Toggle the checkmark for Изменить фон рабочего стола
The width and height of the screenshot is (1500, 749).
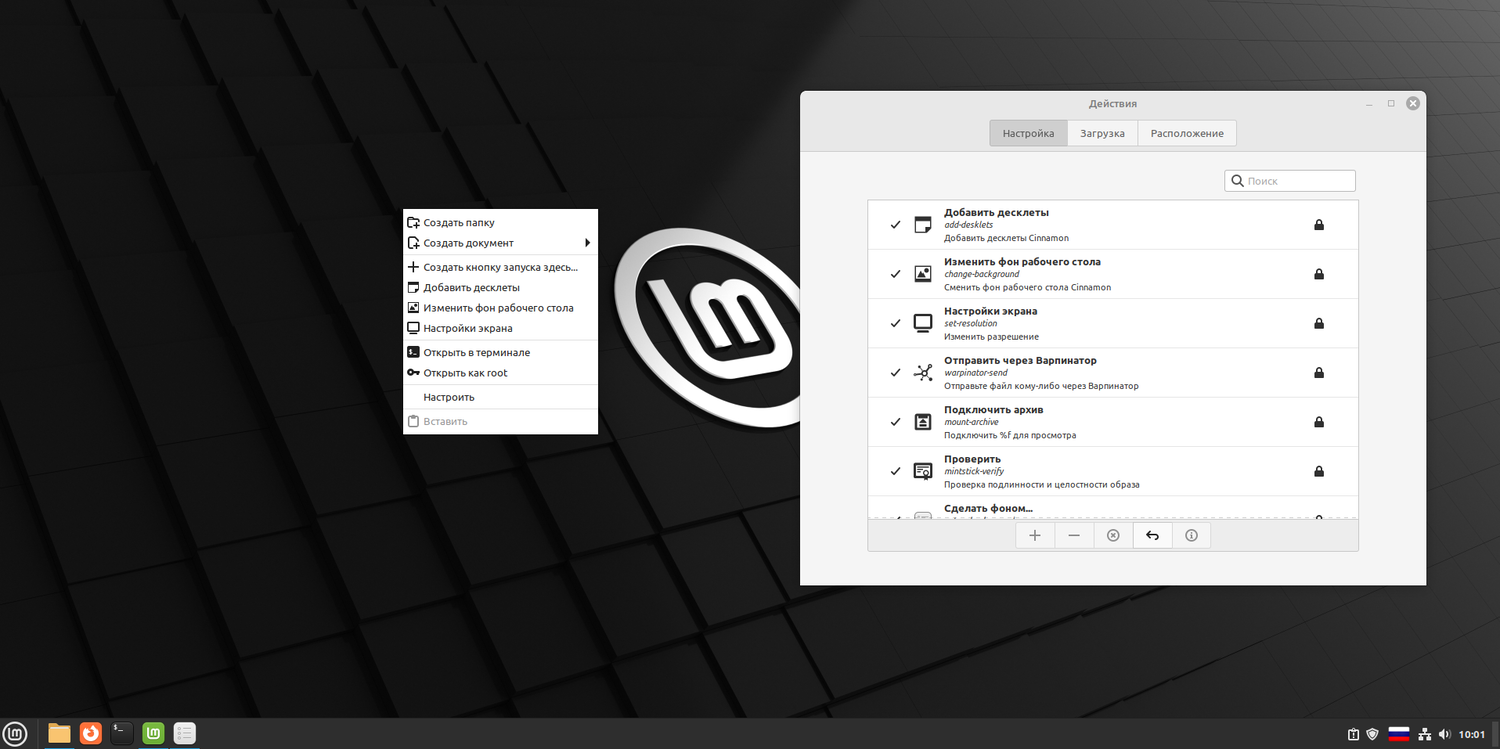(895, 274)
